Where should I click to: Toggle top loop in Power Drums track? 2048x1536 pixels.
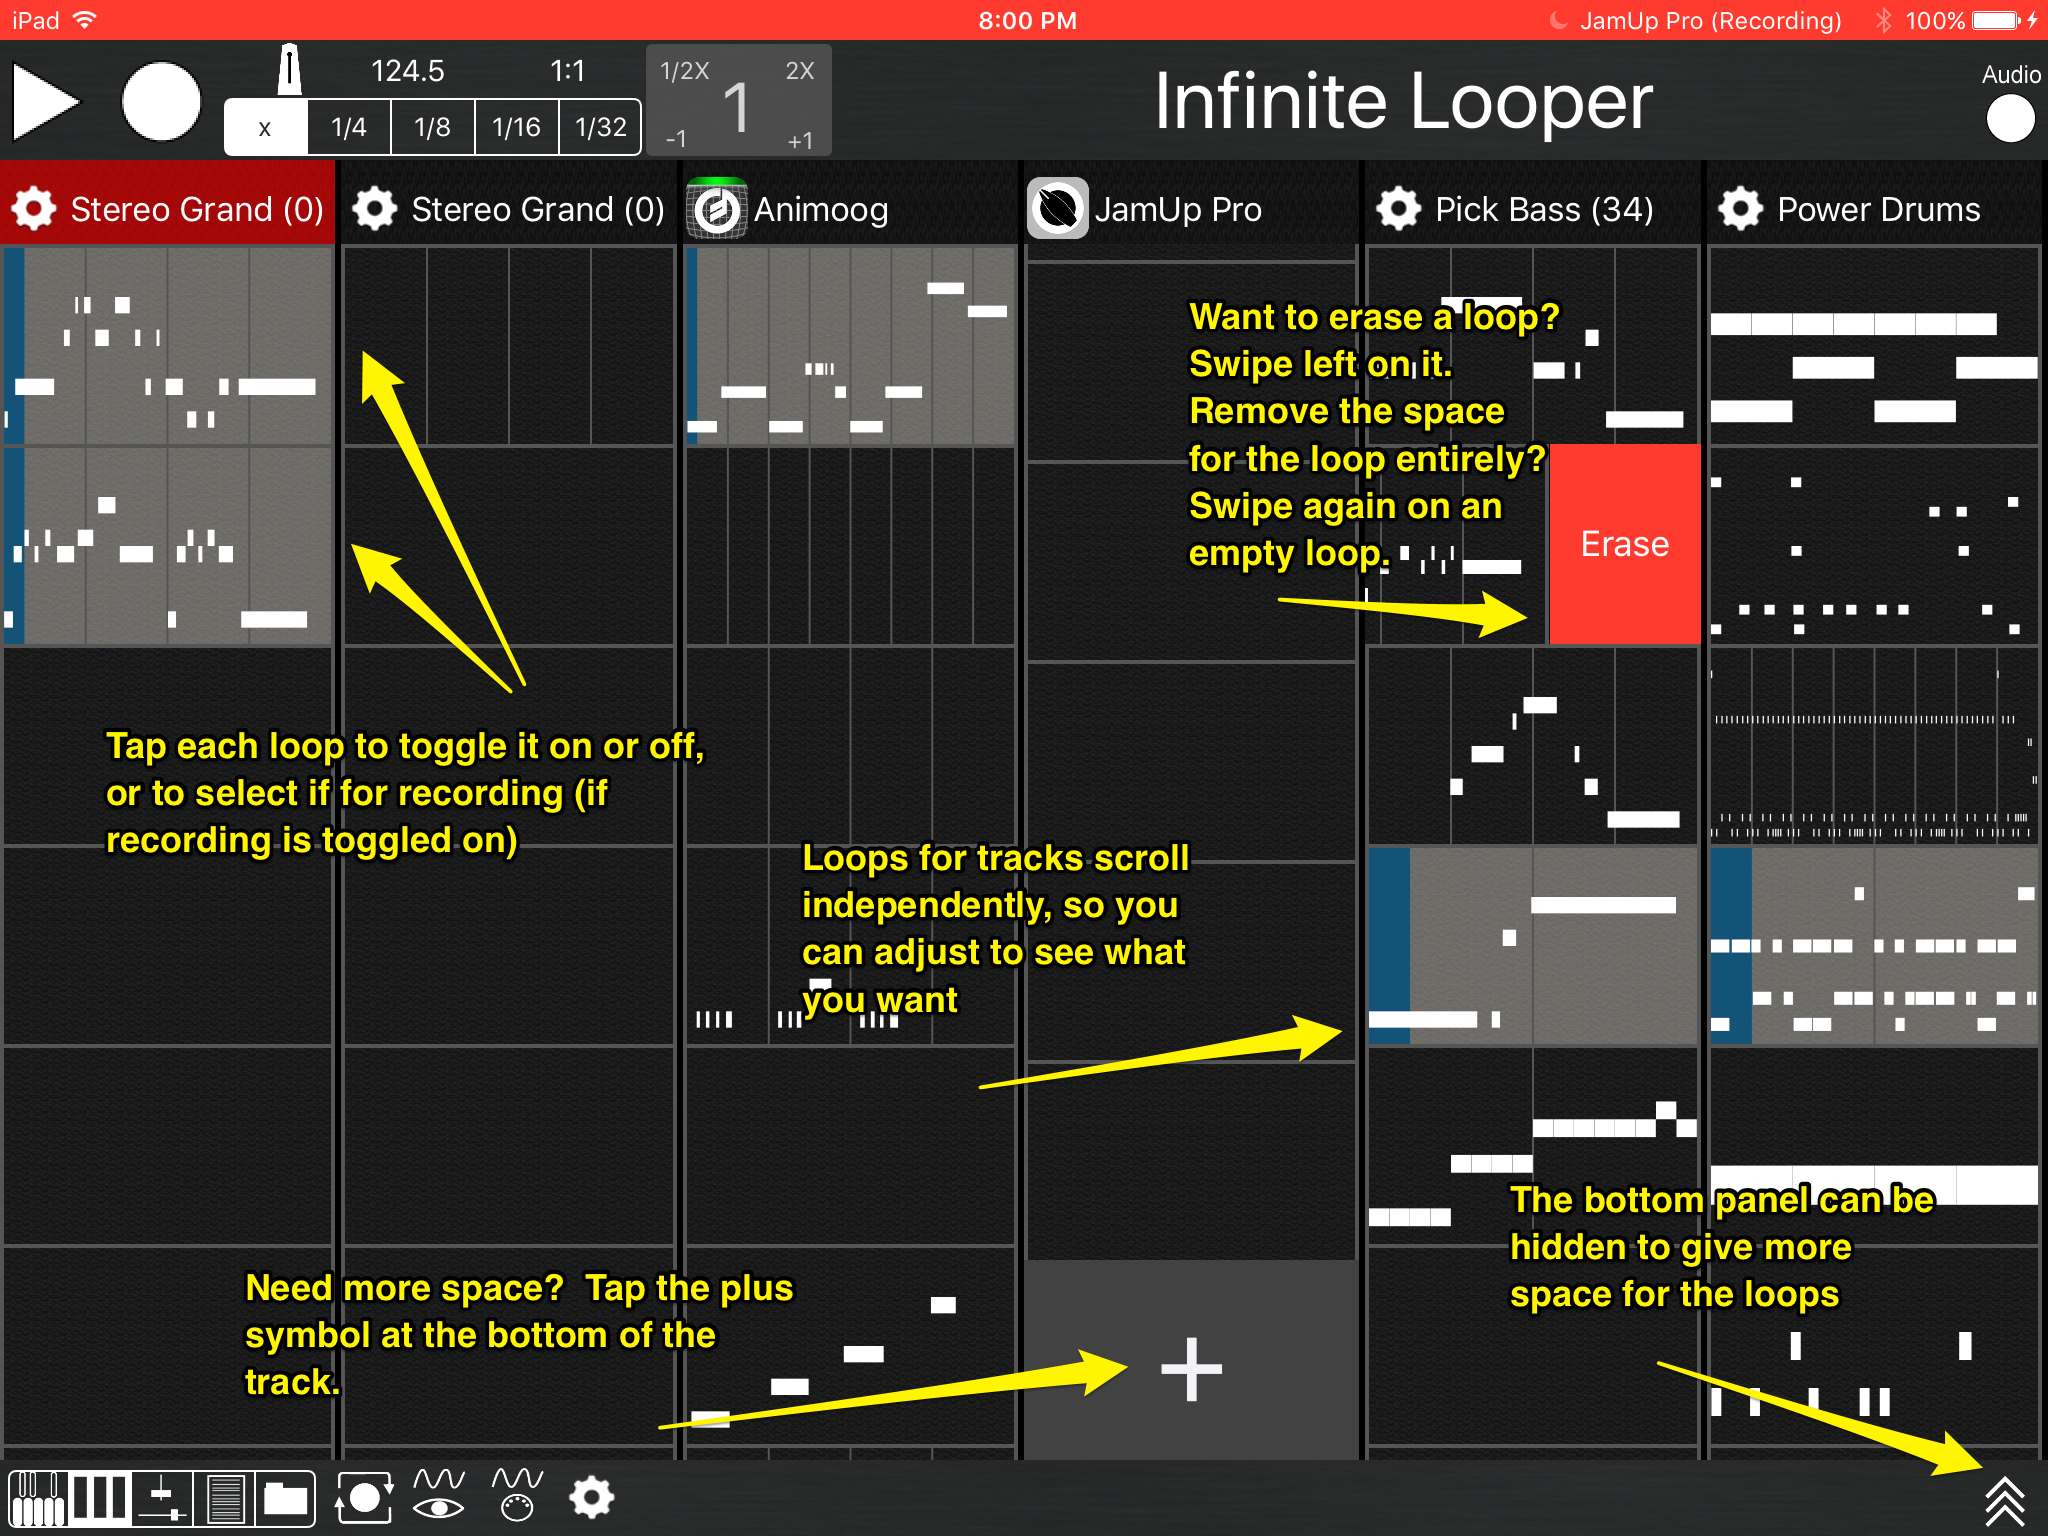click(1875, 346)
